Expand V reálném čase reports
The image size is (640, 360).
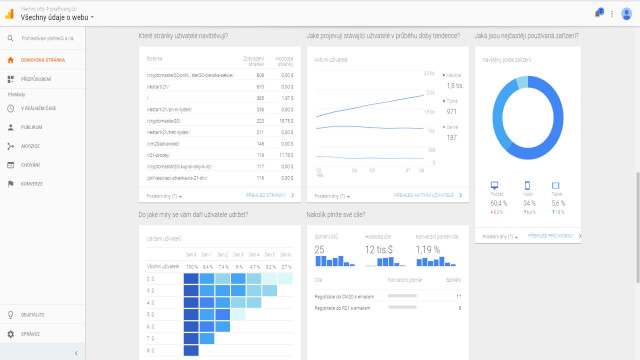point(42,108)
